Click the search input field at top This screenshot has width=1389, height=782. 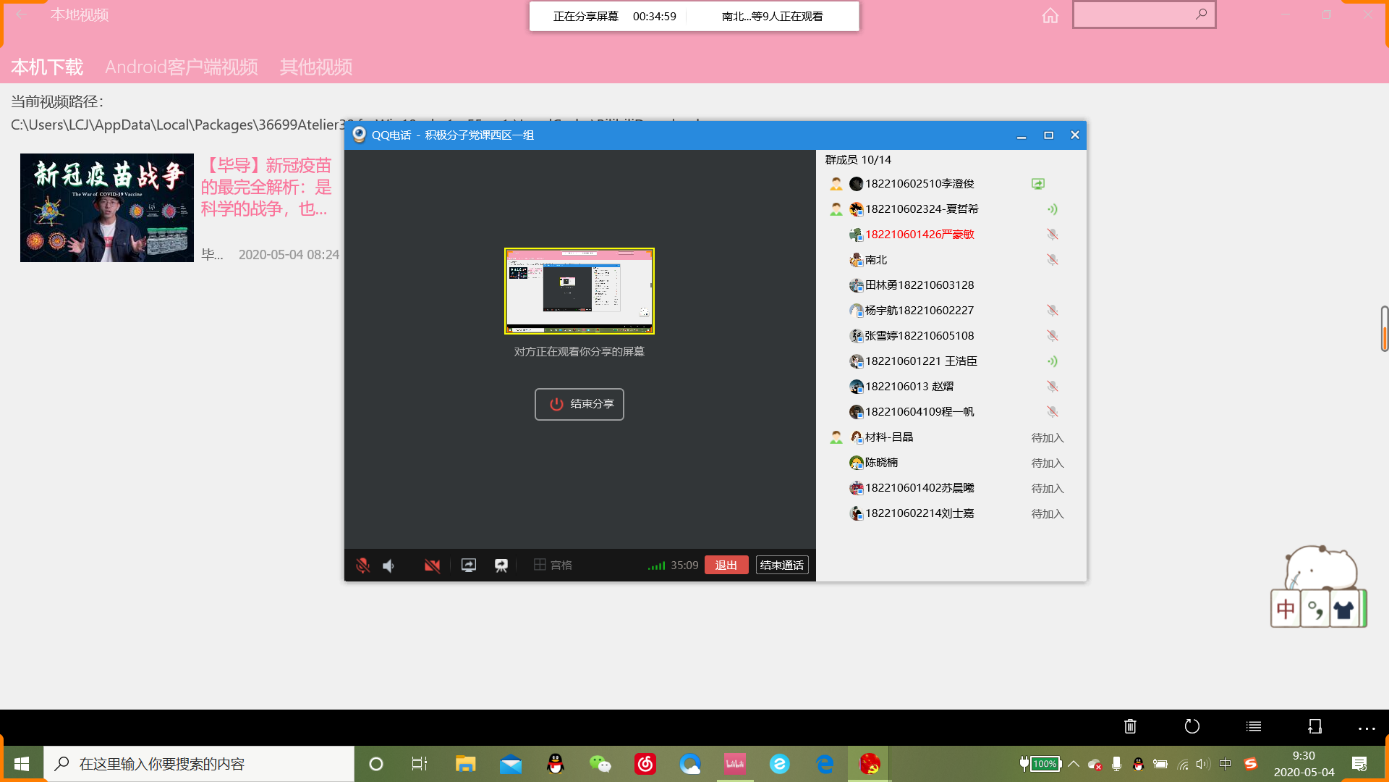(1134, 15)
